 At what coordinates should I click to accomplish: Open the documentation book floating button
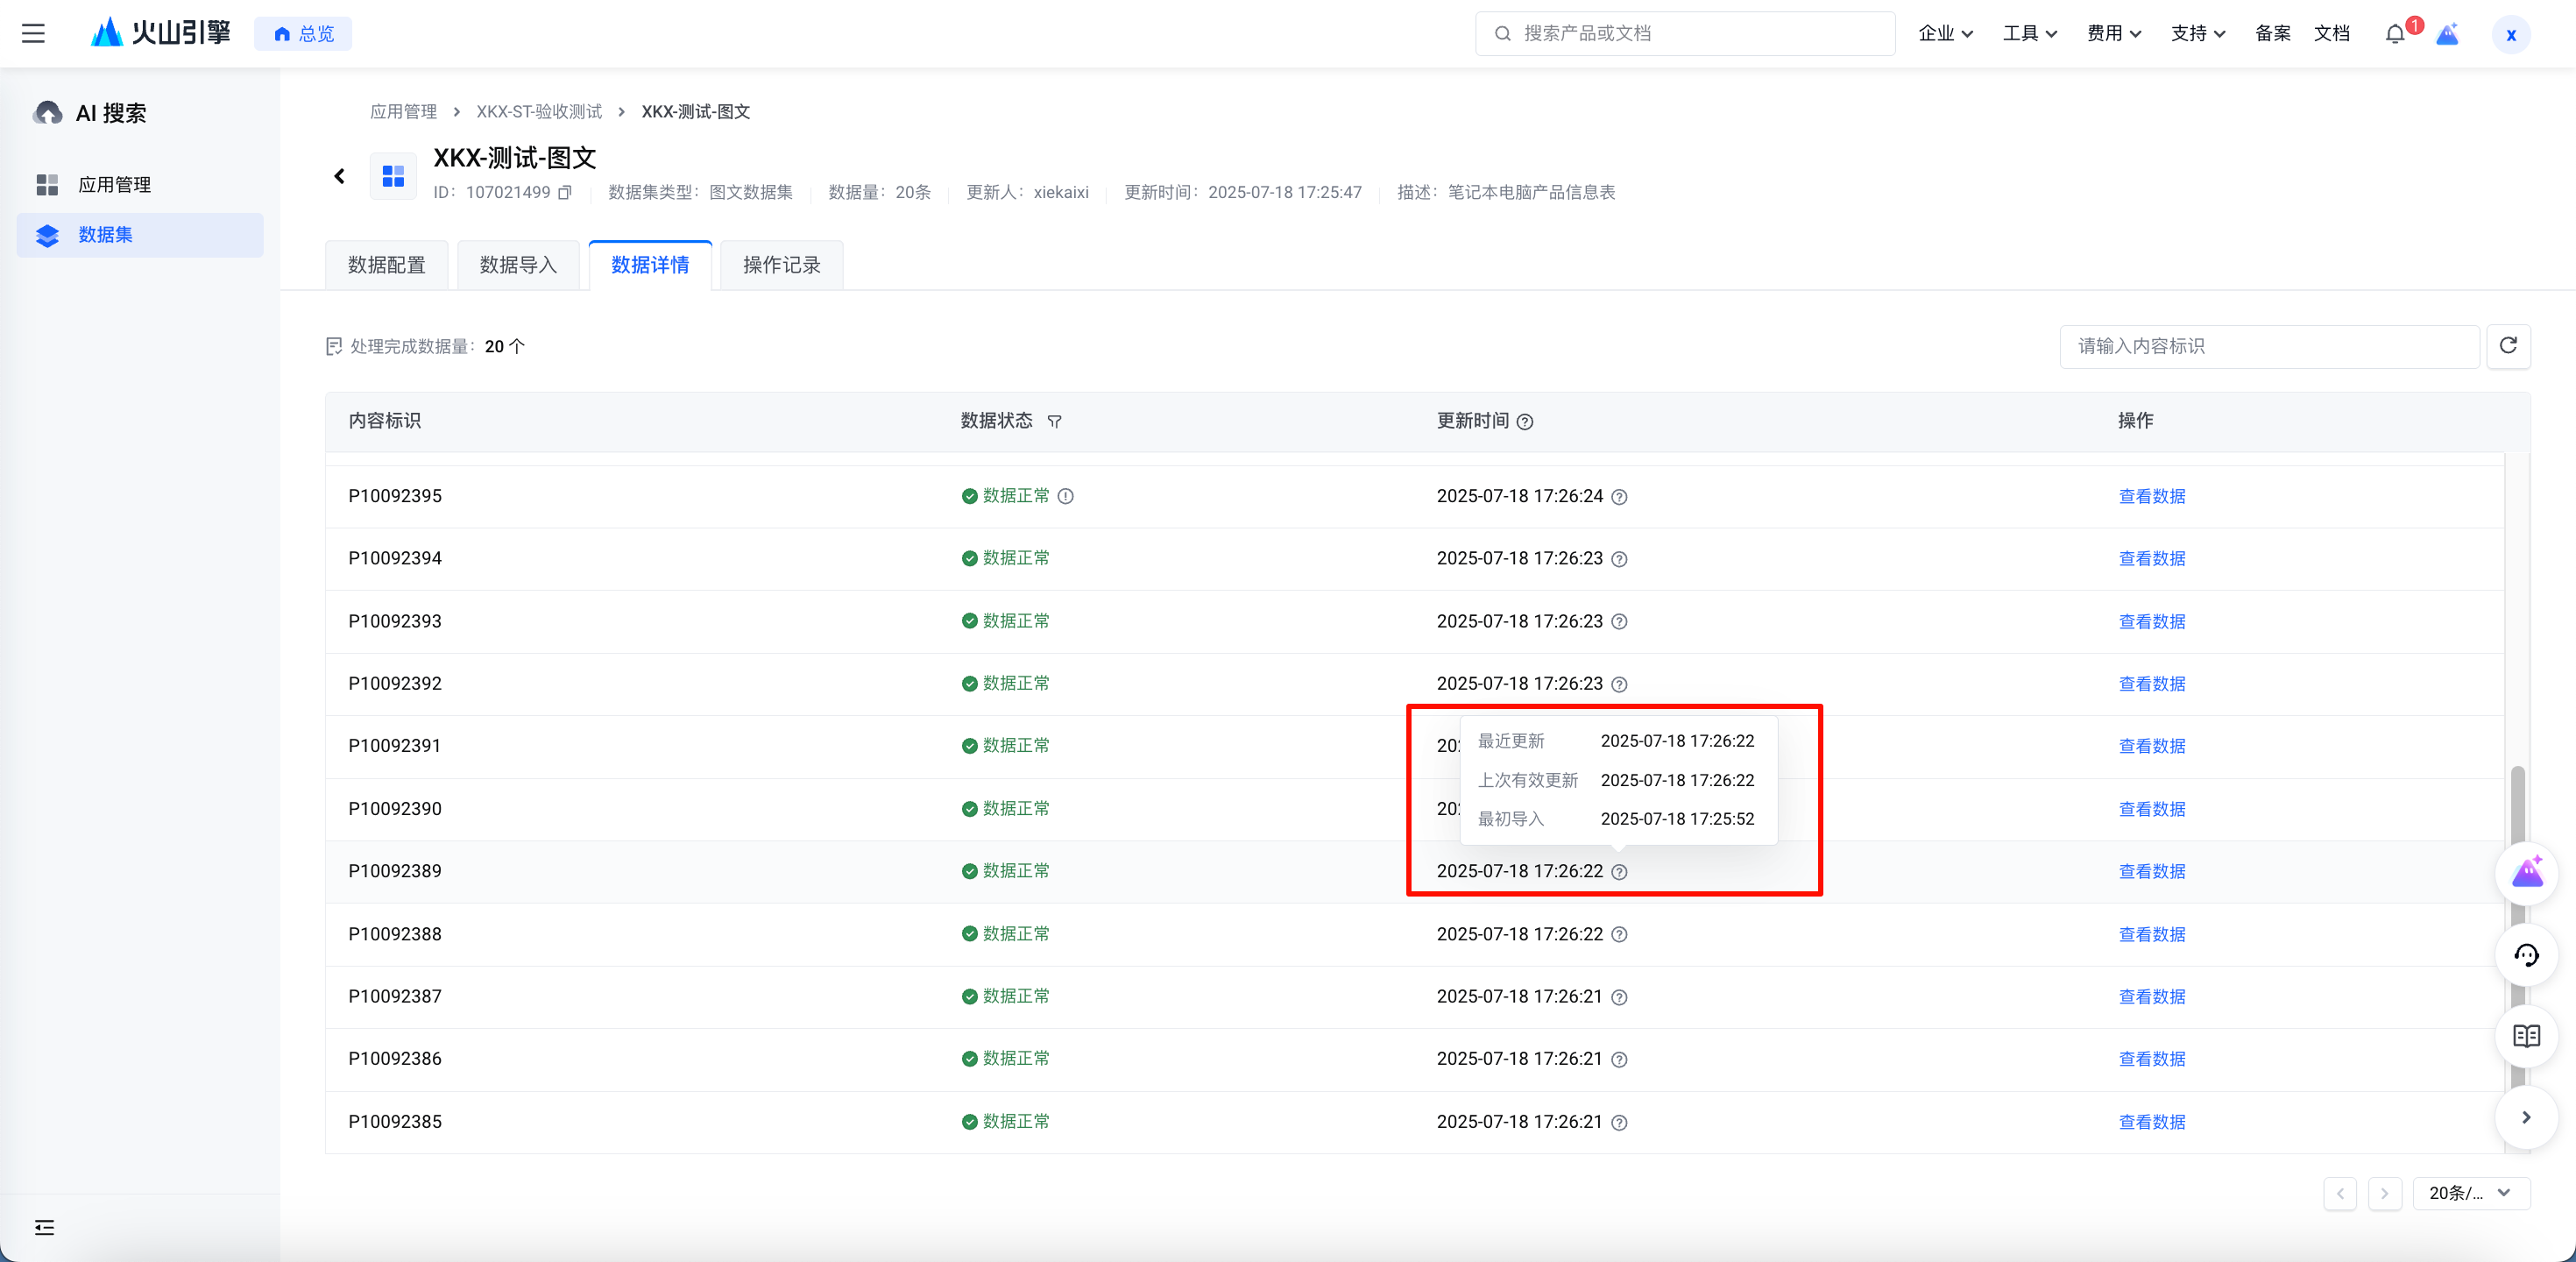point(2526,1036)
